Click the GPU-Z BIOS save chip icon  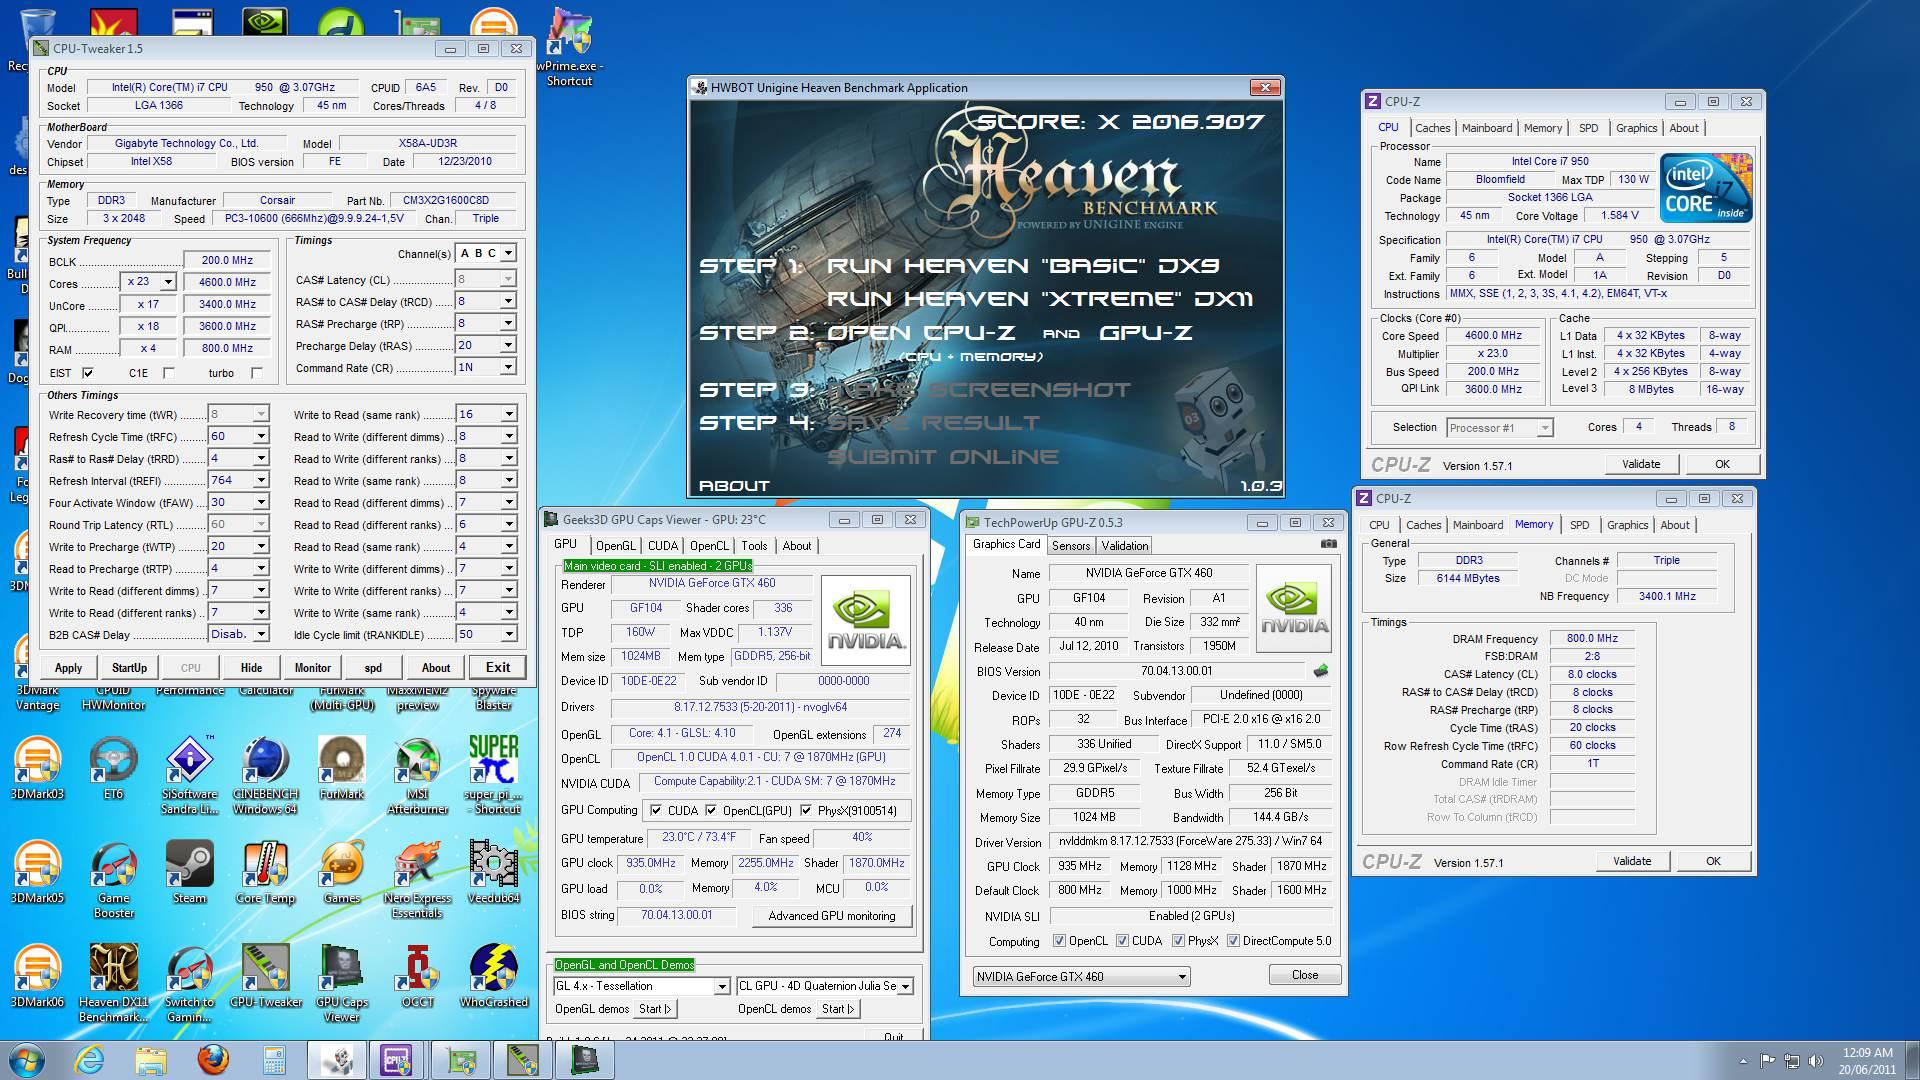[x=1321, y=671]
